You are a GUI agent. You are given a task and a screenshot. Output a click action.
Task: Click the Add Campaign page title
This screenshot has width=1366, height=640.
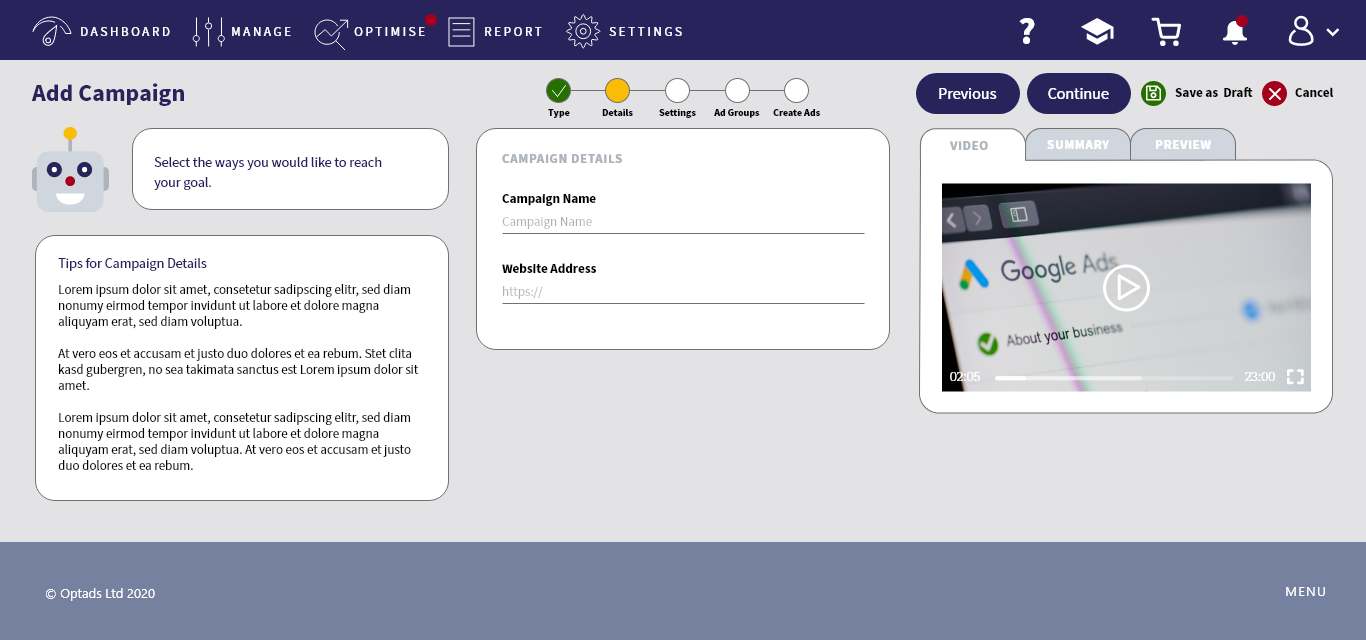[108, 93]
